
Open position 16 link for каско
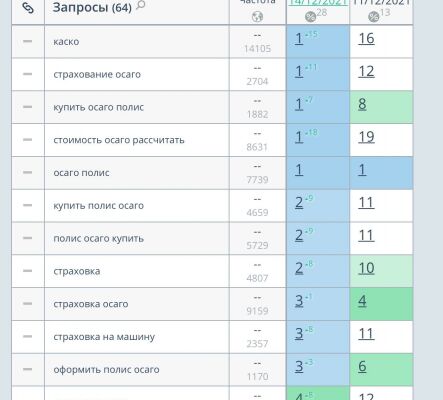point(366,38)
